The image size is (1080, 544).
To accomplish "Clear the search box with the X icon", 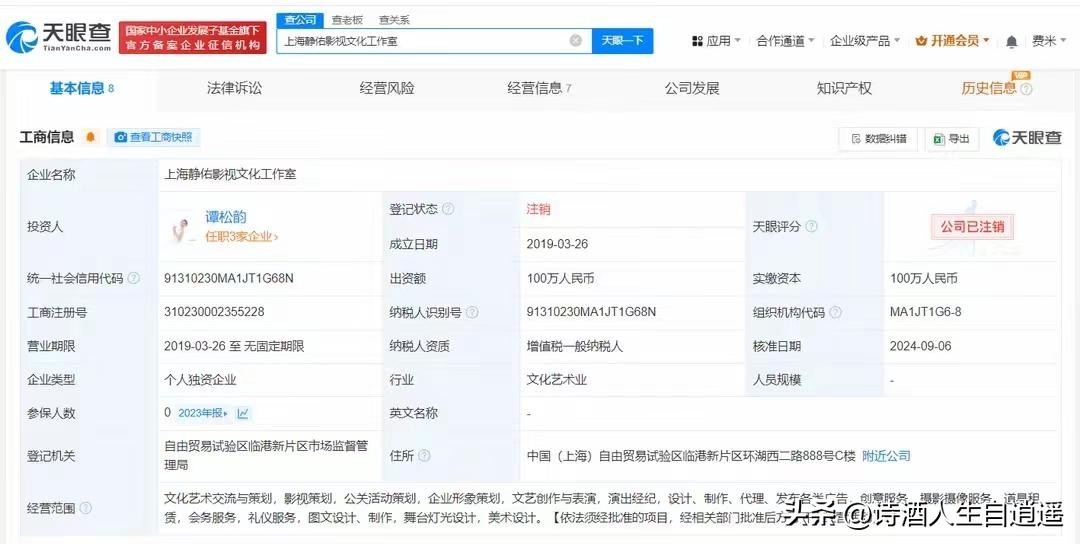I will coord(576,41).
